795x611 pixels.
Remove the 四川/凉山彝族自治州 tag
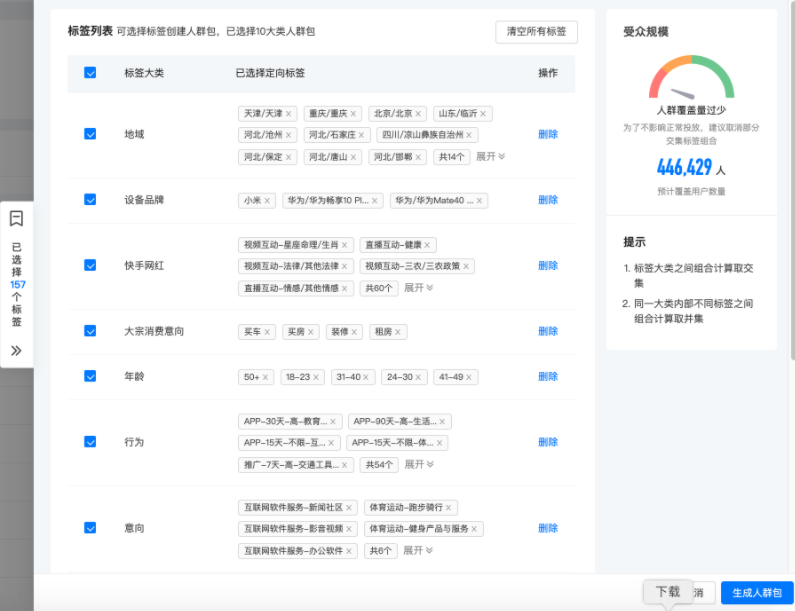pyautogui.click(x=468, y=135)
